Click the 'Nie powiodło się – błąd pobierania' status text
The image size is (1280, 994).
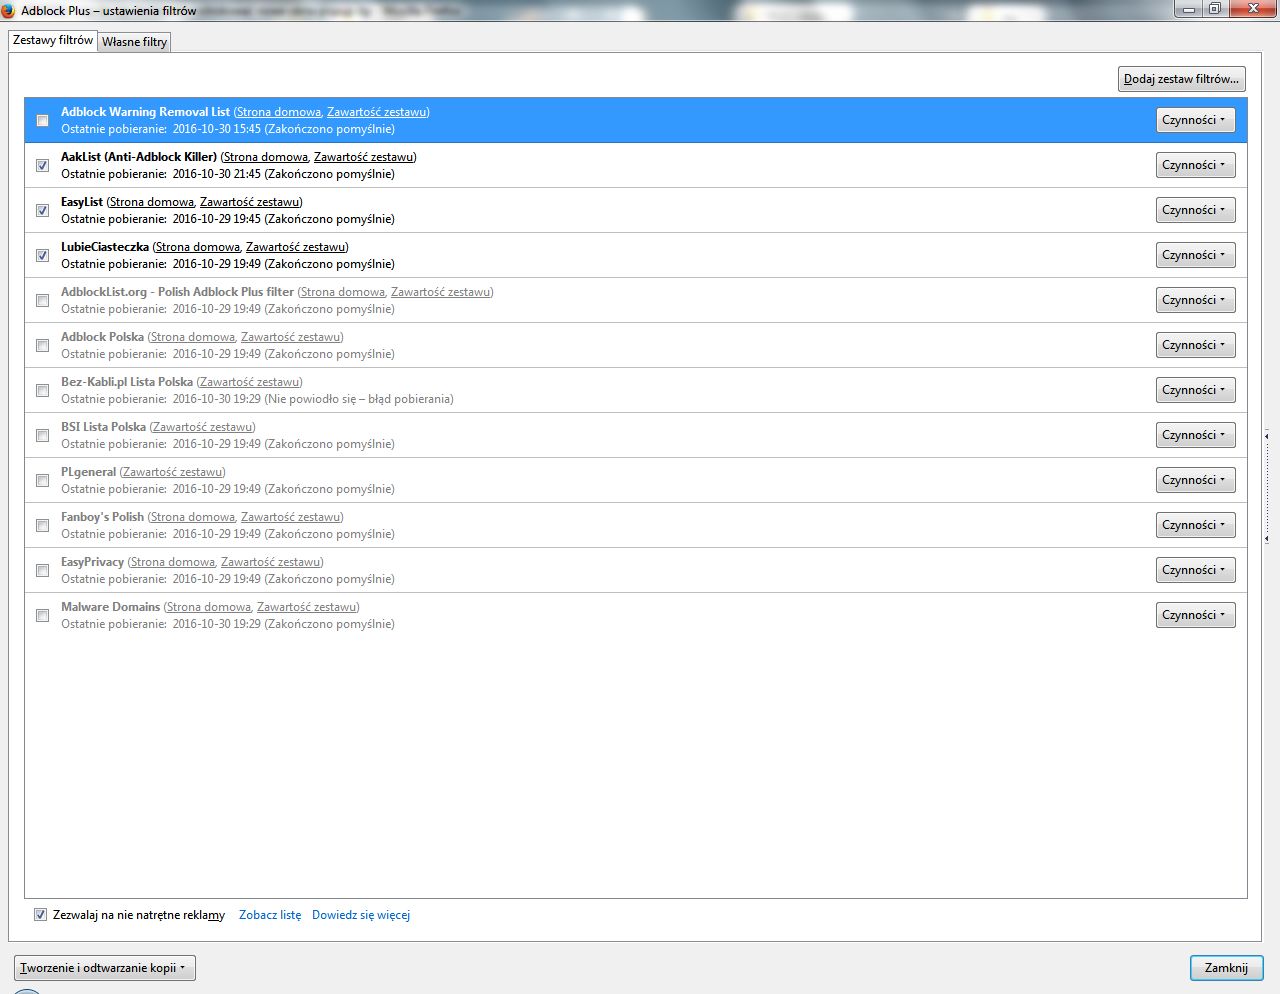point(359,399)
